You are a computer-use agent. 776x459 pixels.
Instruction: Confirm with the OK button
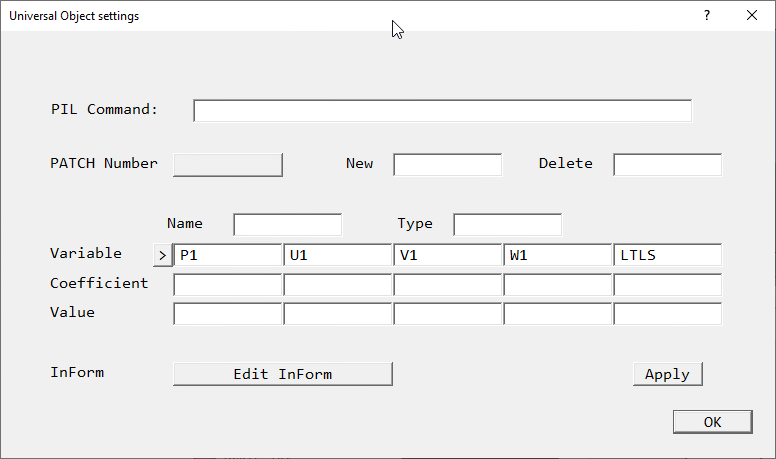tap(712, 422)
